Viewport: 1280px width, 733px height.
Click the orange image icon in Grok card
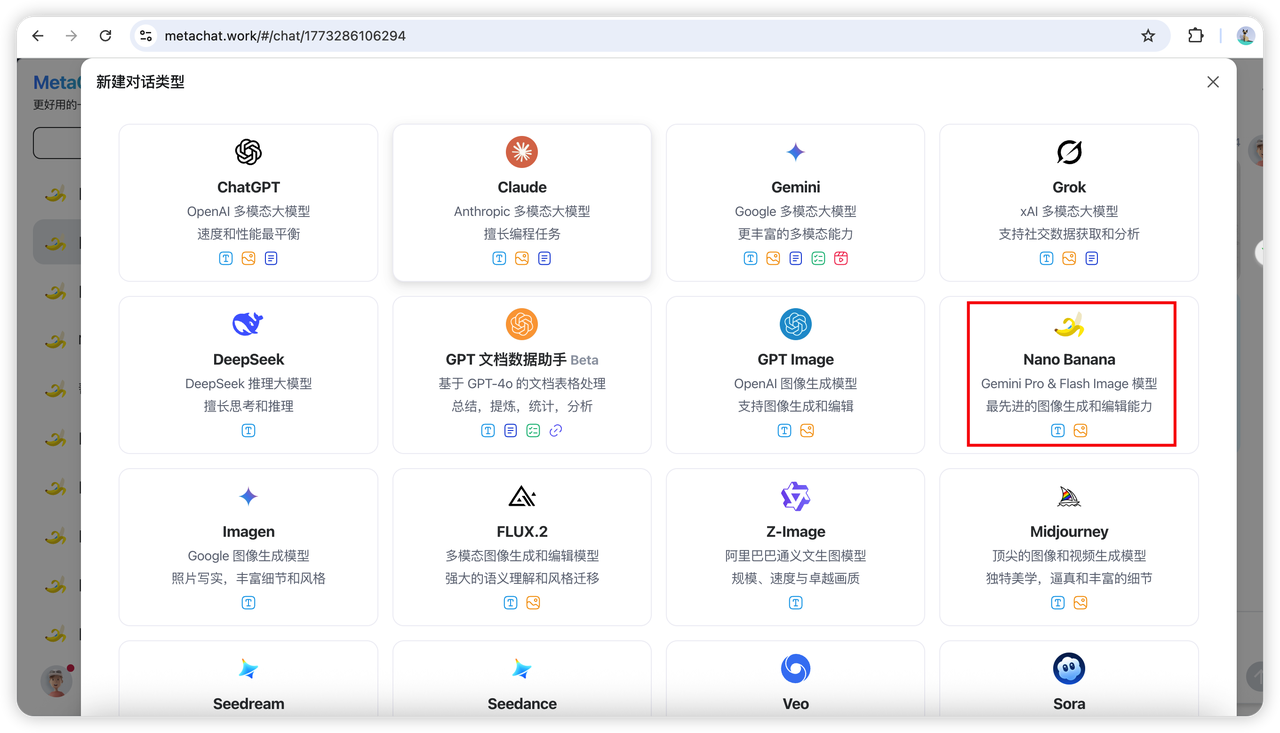coord(1069,258)
